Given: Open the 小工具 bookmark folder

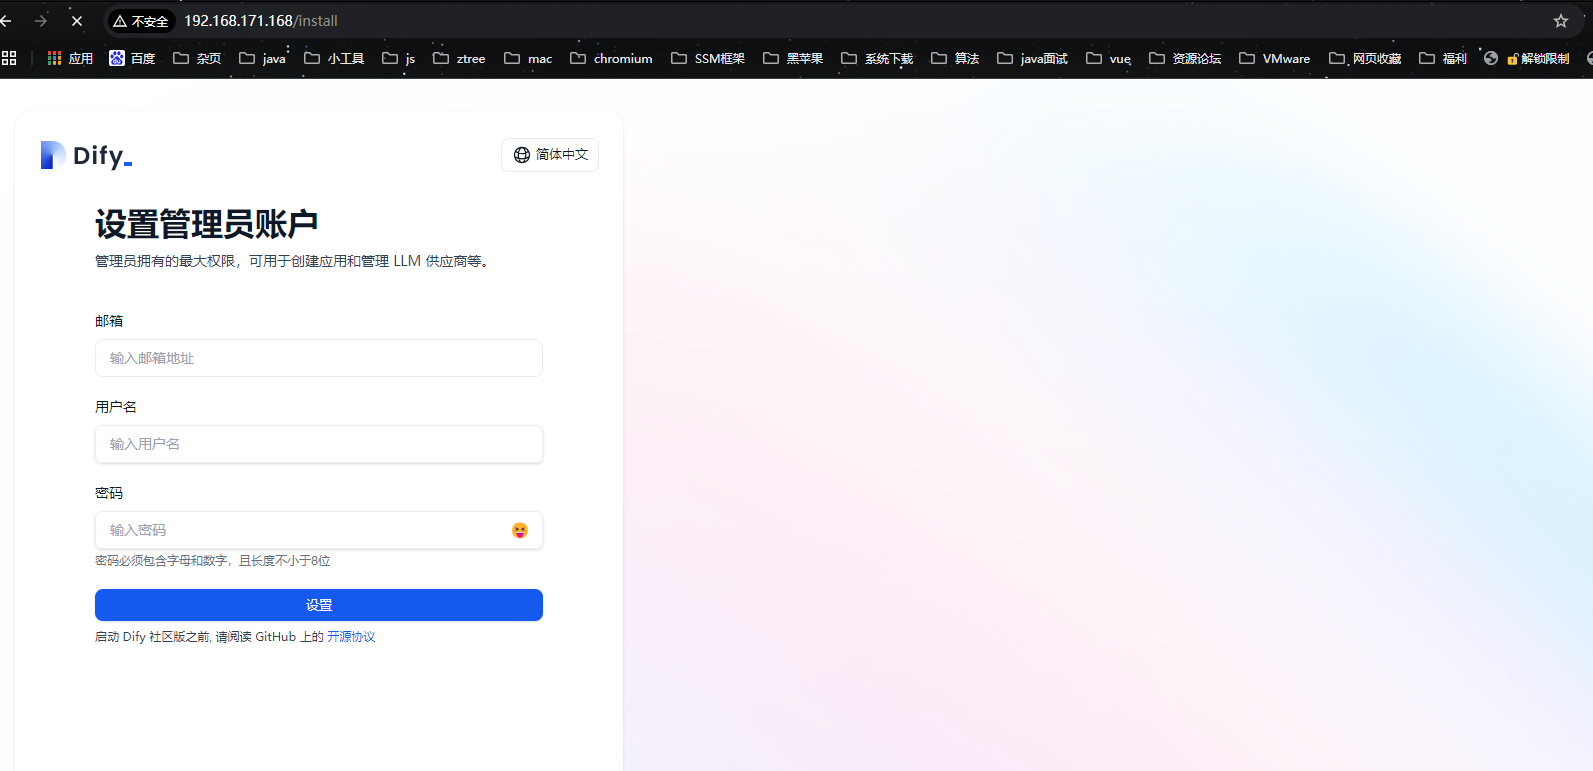Looking at the screenshot, I should click(334, 58).
